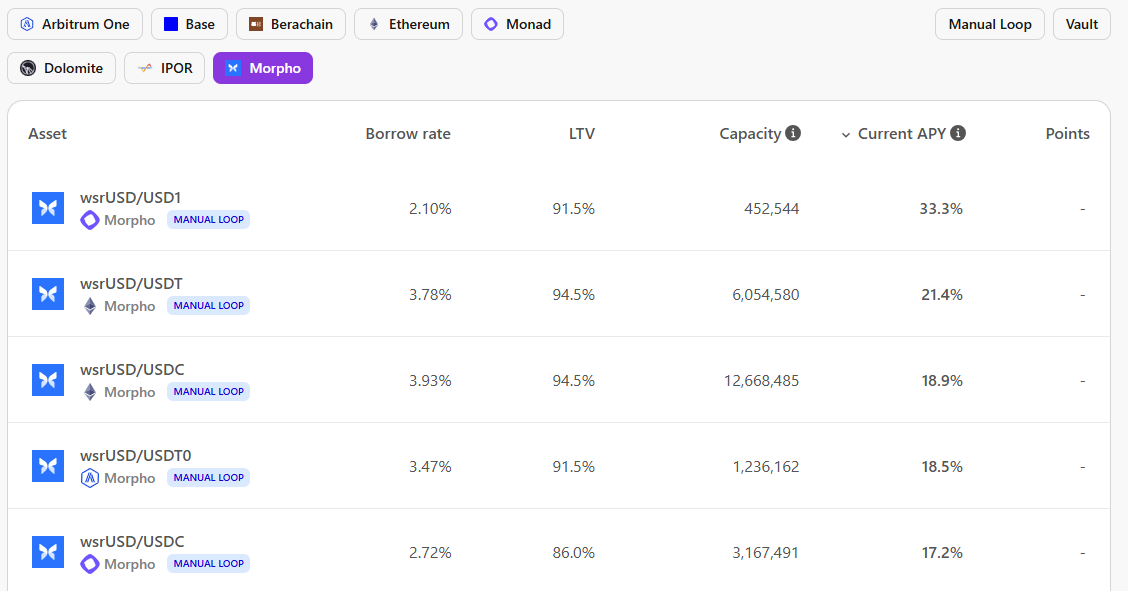Viewport: 1128px width, 591px height.
Task: Click Arbitrum One logo icon in filter
Action: [27, 24]
